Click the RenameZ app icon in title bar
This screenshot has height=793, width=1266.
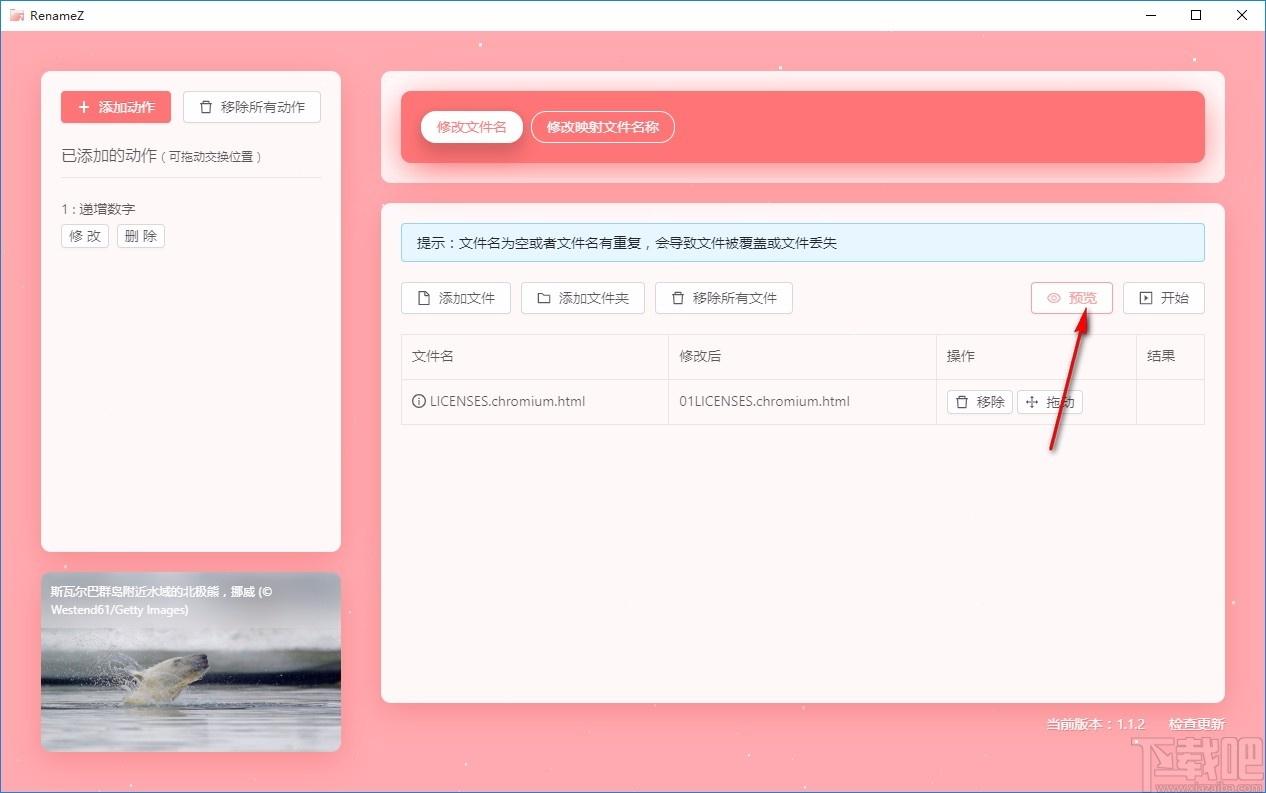pyautogui.click(x=17, y=15)
